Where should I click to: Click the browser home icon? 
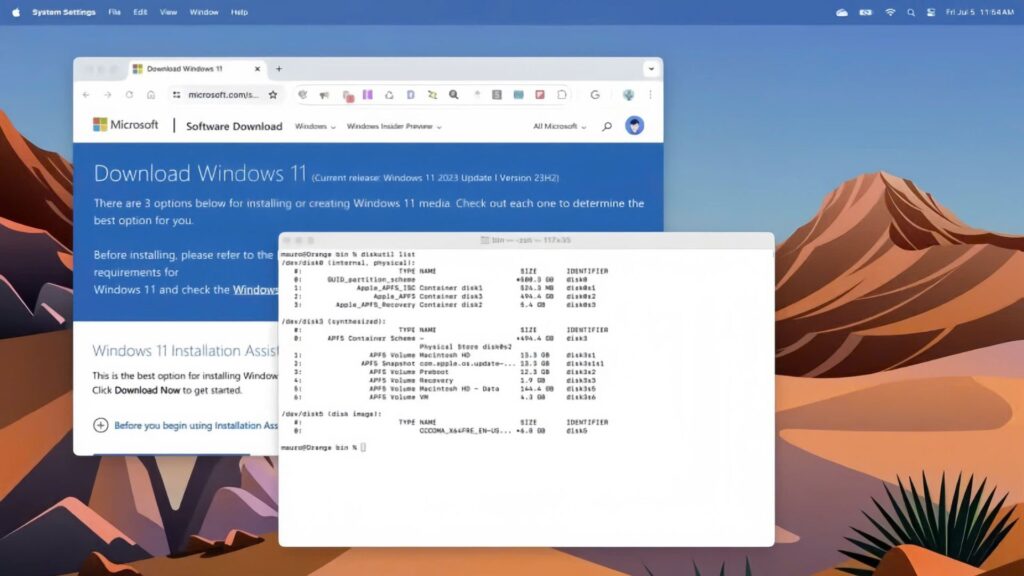150,94
